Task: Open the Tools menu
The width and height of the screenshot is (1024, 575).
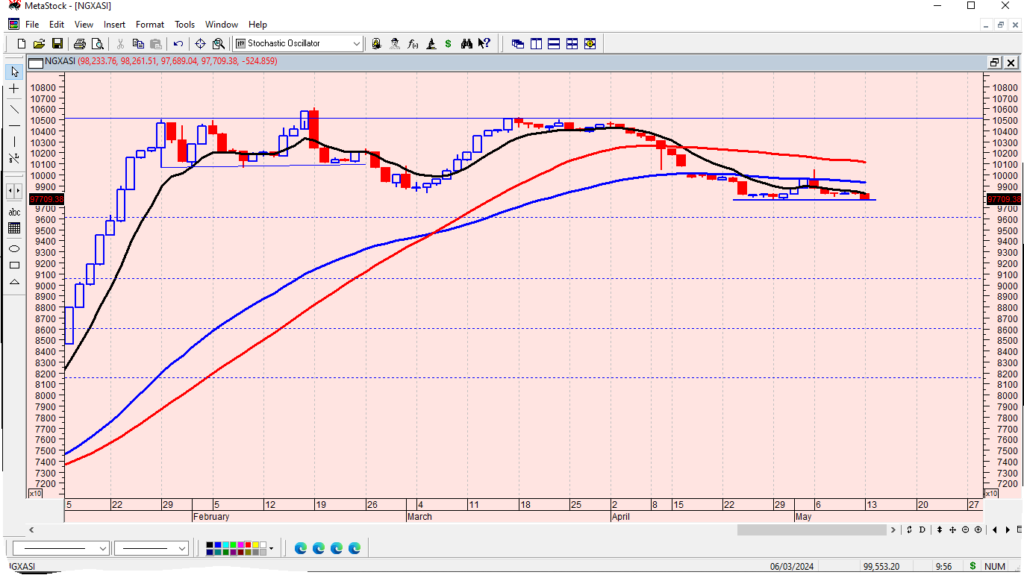Action: [x=185, y=24]
